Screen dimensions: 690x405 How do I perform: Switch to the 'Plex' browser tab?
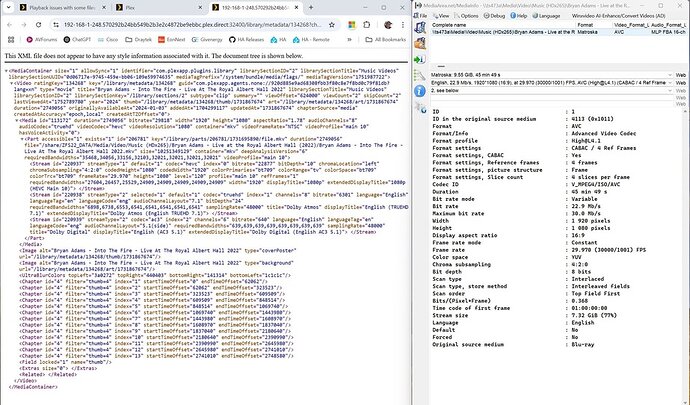click(158, 7)
